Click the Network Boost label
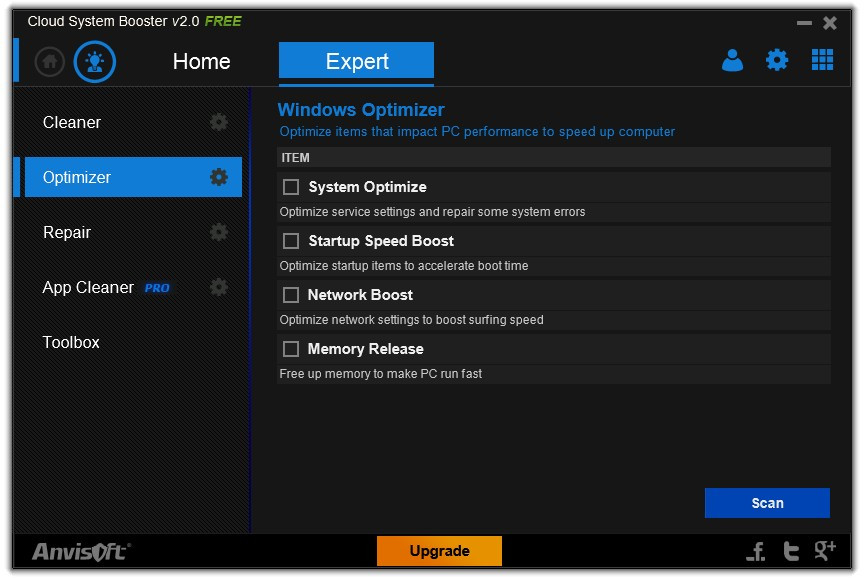 (x=360, y=295)
